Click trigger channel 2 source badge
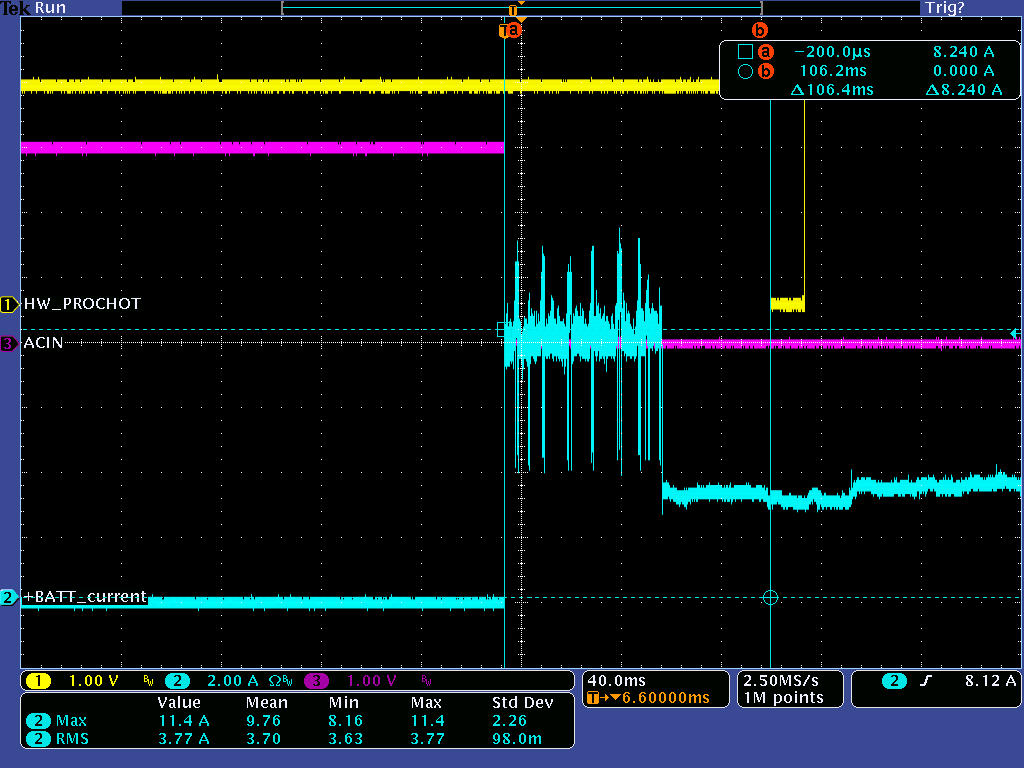Screen dimensions: 1024x768 (894, 681)
